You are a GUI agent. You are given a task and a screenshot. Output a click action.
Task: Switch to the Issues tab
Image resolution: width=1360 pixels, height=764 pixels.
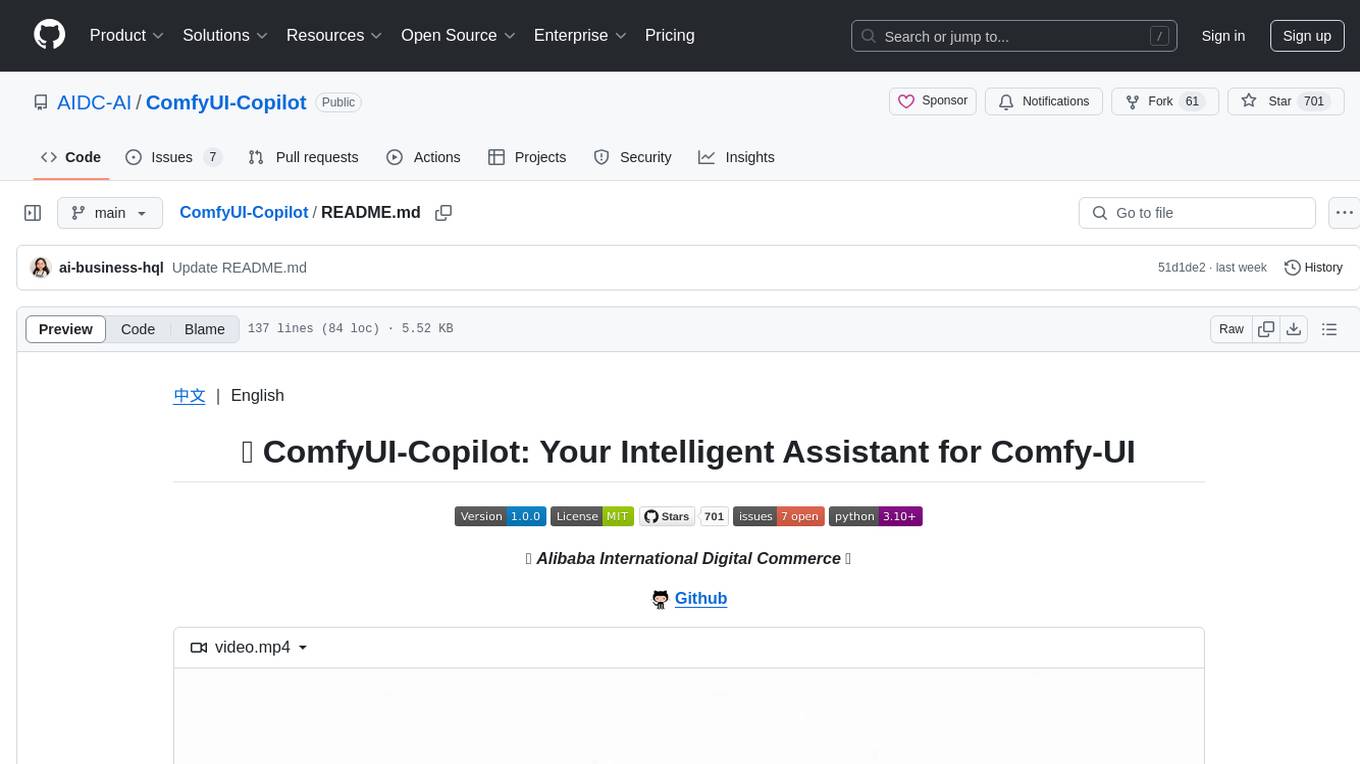click(172, 157)
